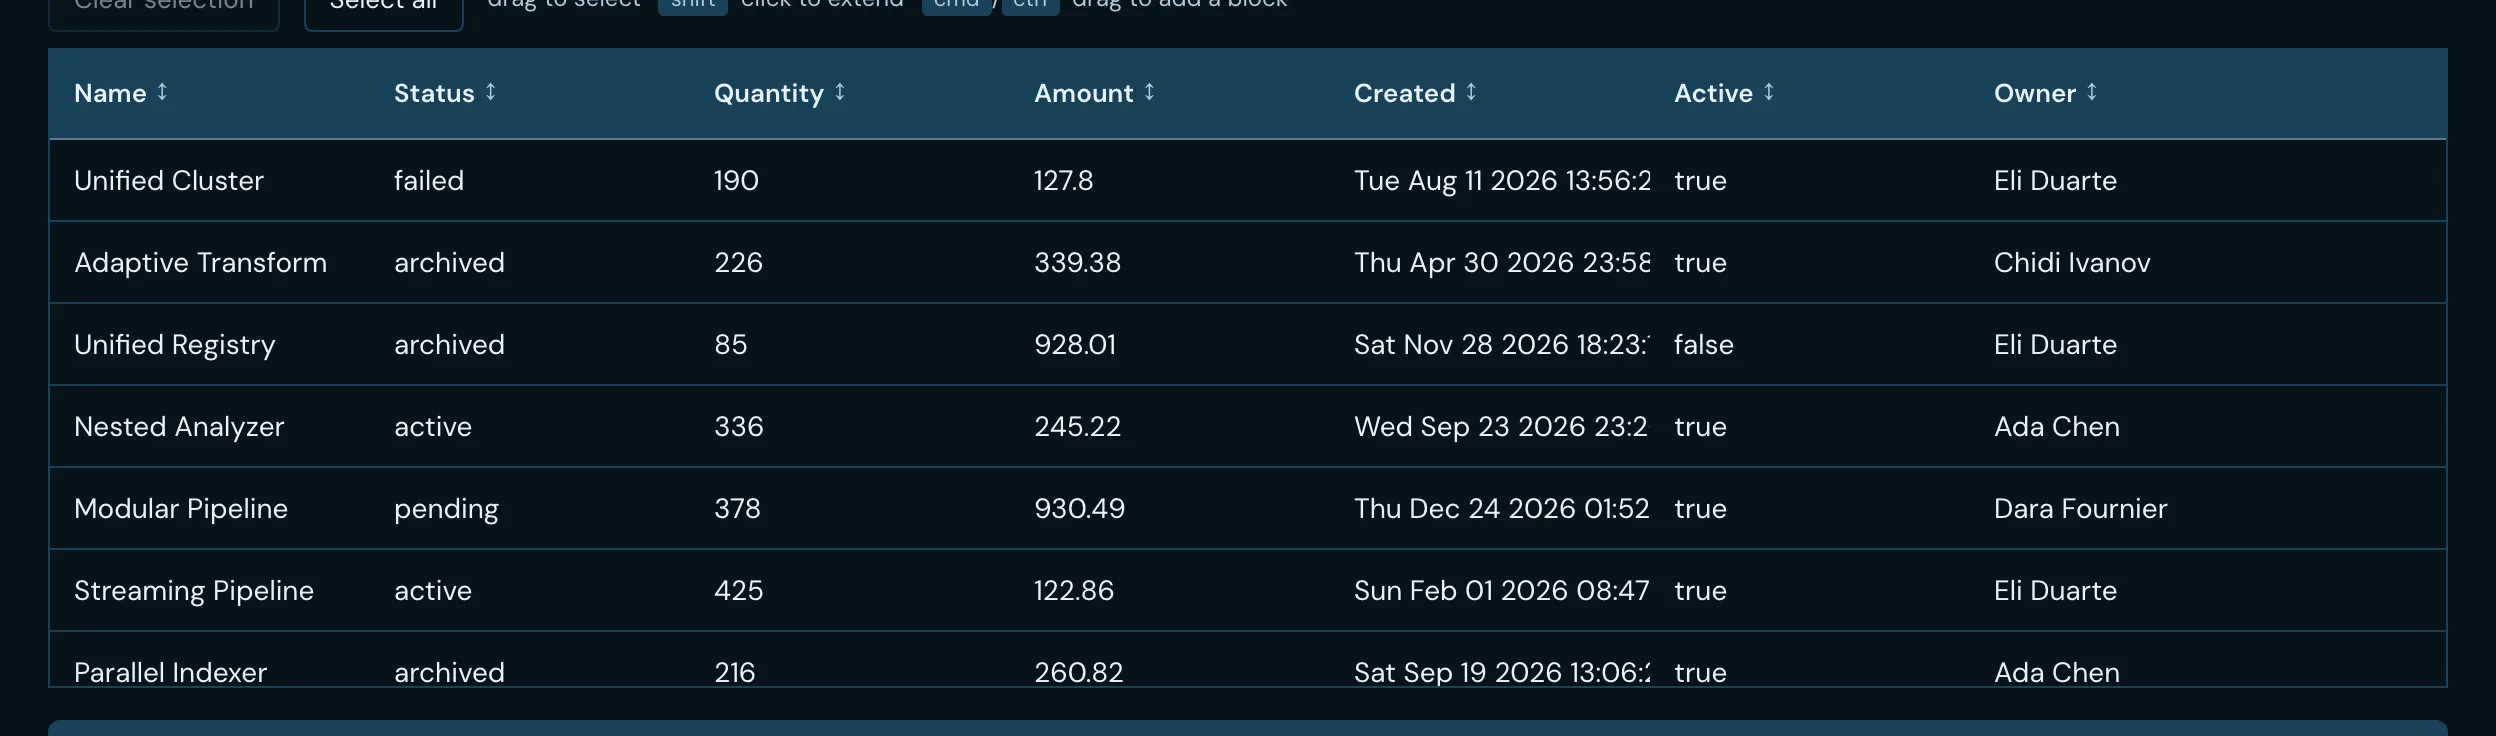Select the false value in Active column

click(x=1809, y=344)
